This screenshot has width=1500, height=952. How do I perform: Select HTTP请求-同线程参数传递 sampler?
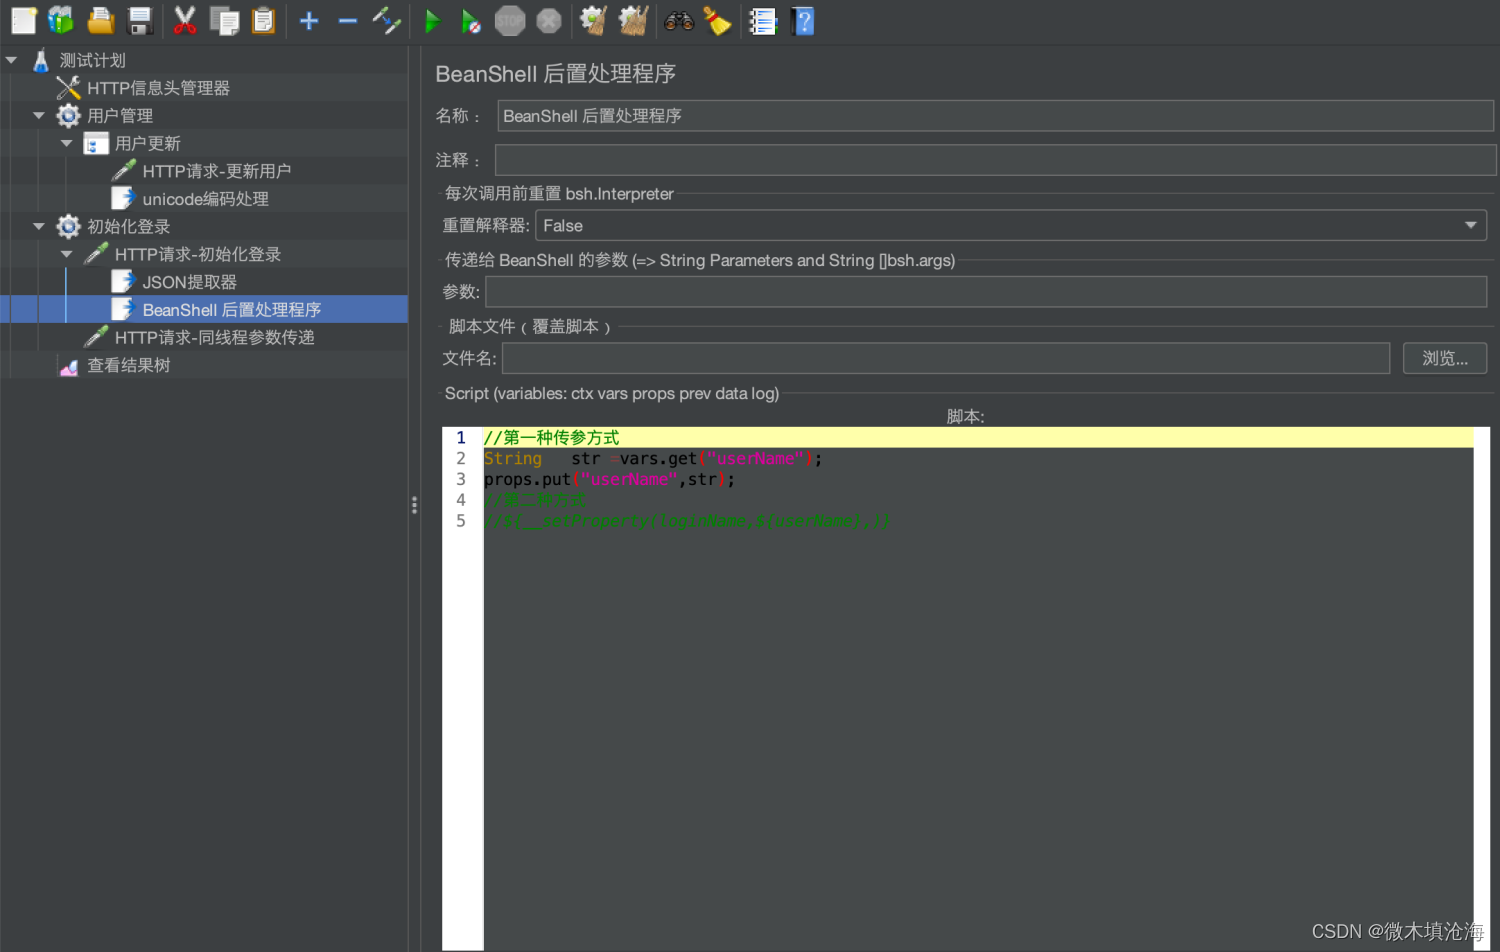214,338
